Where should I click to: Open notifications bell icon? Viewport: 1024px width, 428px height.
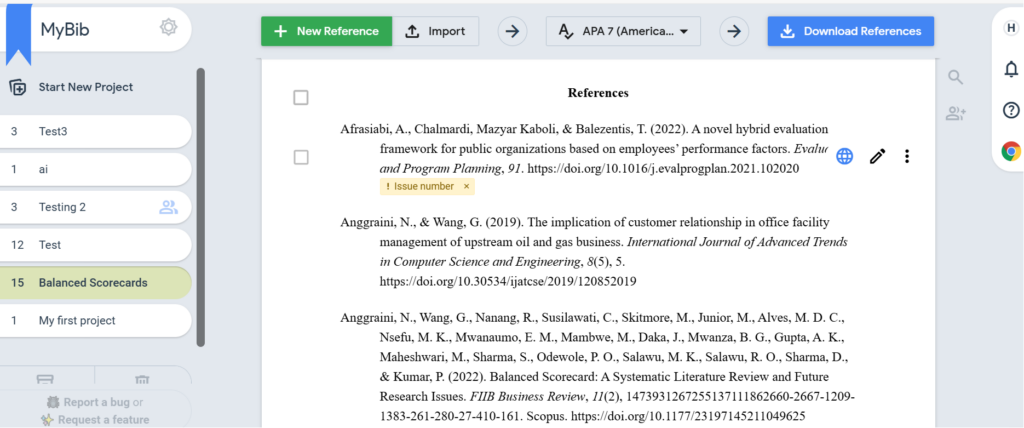[1011, 69]
